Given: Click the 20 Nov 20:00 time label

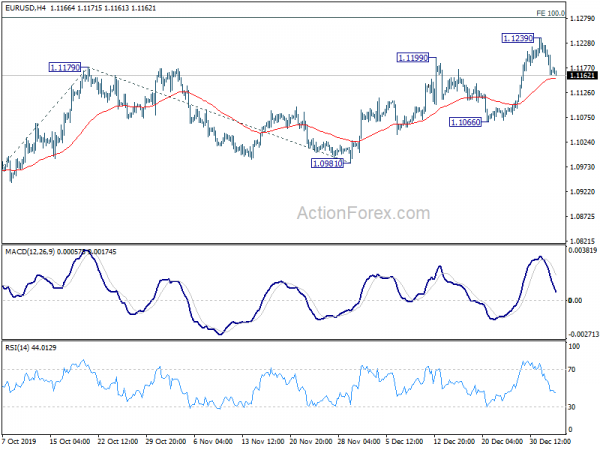Looking at the screenshot, I should pyautogui.click(x=310, y=441).
